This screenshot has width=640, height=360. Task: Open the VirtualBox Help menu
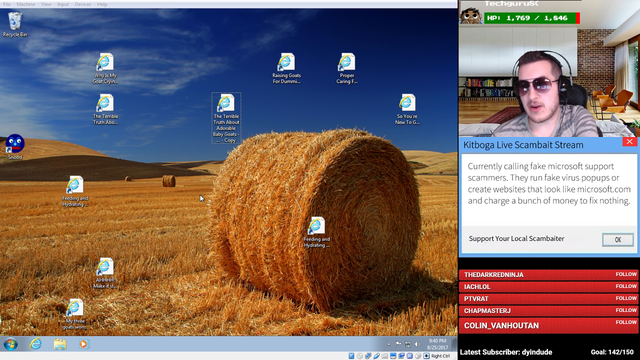pyautogui.click(x=102, y=4)
